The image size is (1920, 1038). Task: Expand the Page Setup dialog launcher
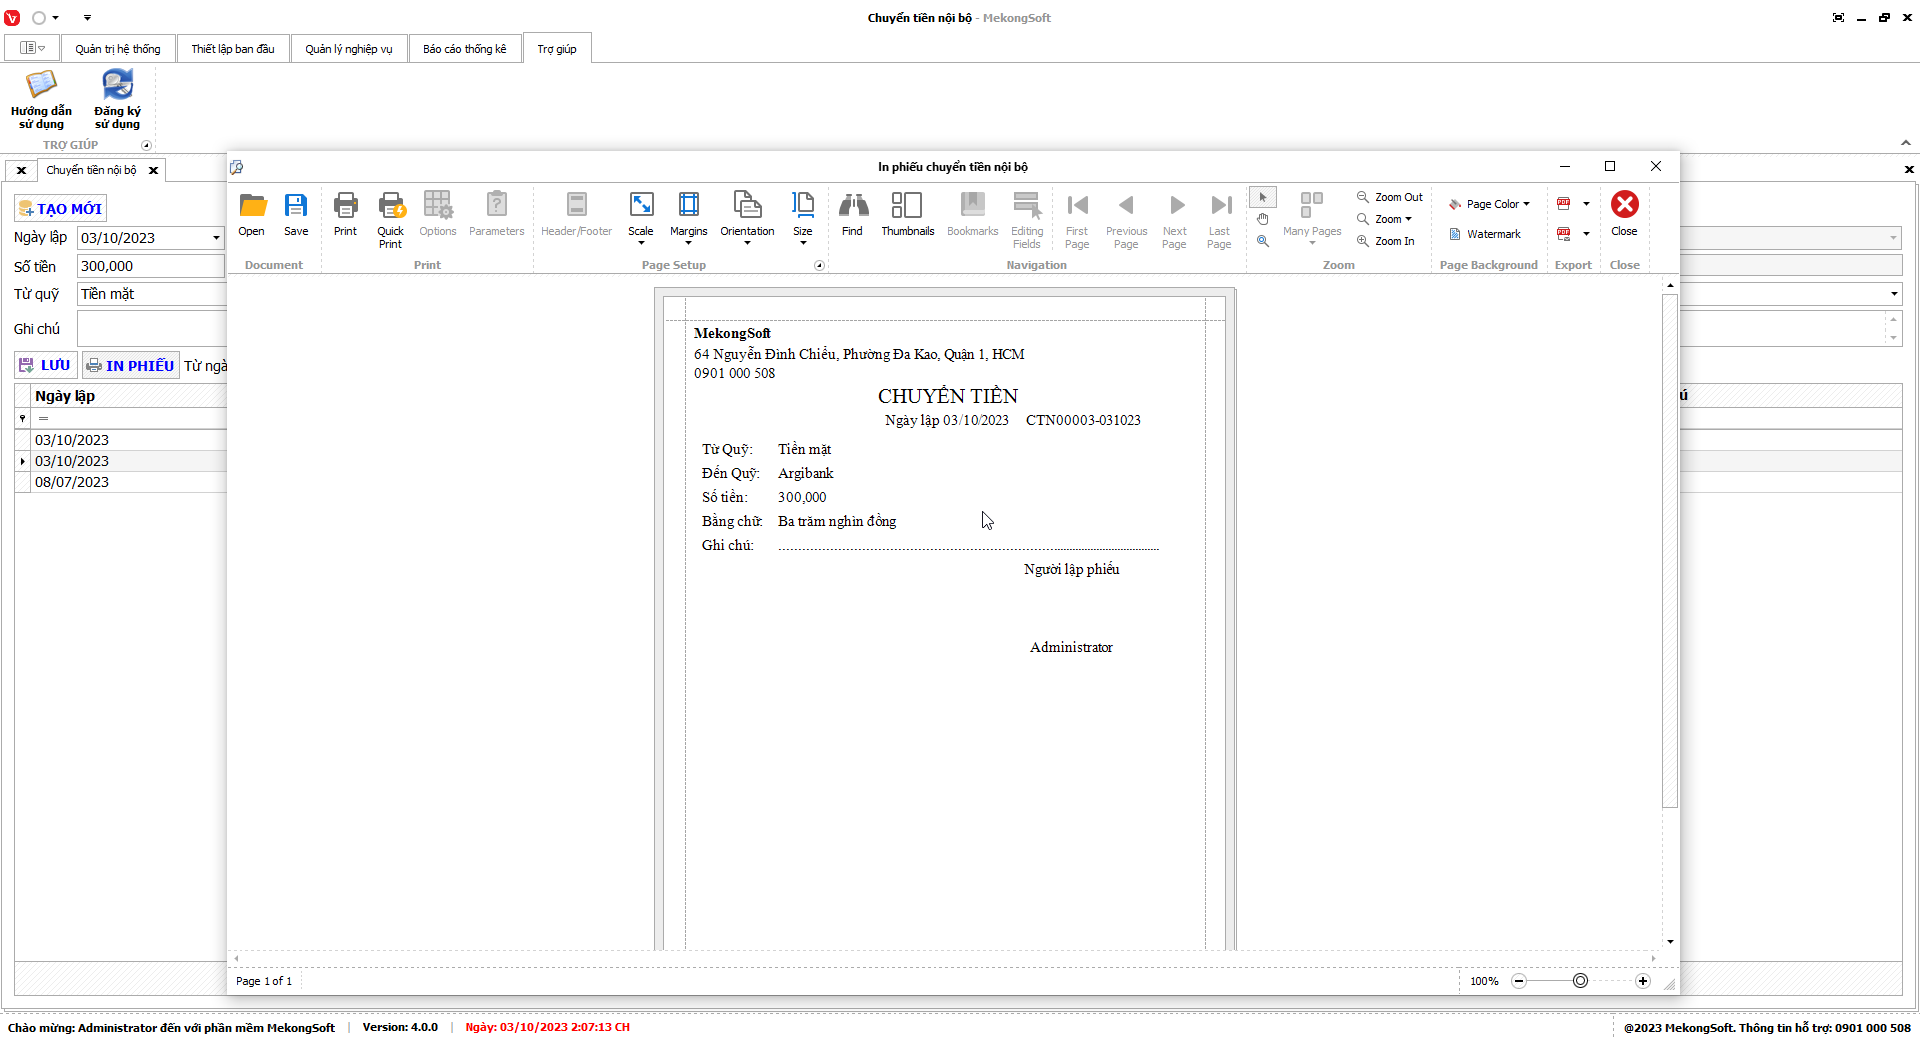point(819,265)
